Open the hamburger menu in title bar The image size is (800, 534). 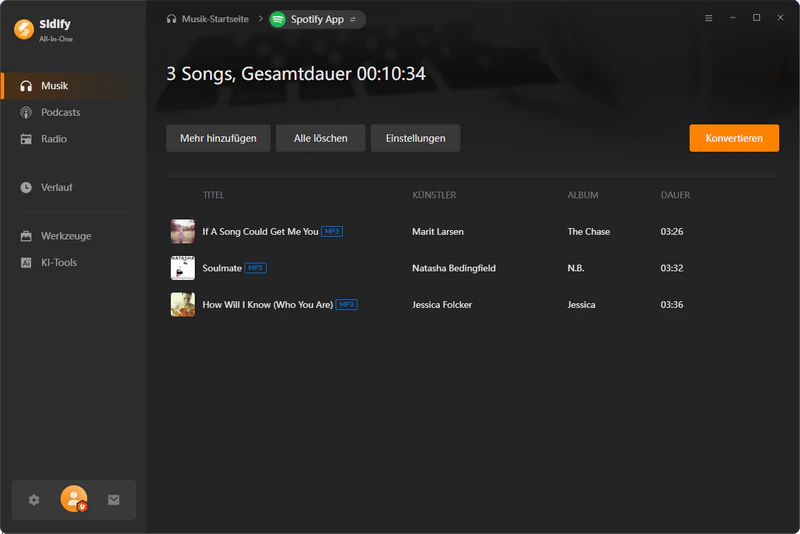pos(709,18)
